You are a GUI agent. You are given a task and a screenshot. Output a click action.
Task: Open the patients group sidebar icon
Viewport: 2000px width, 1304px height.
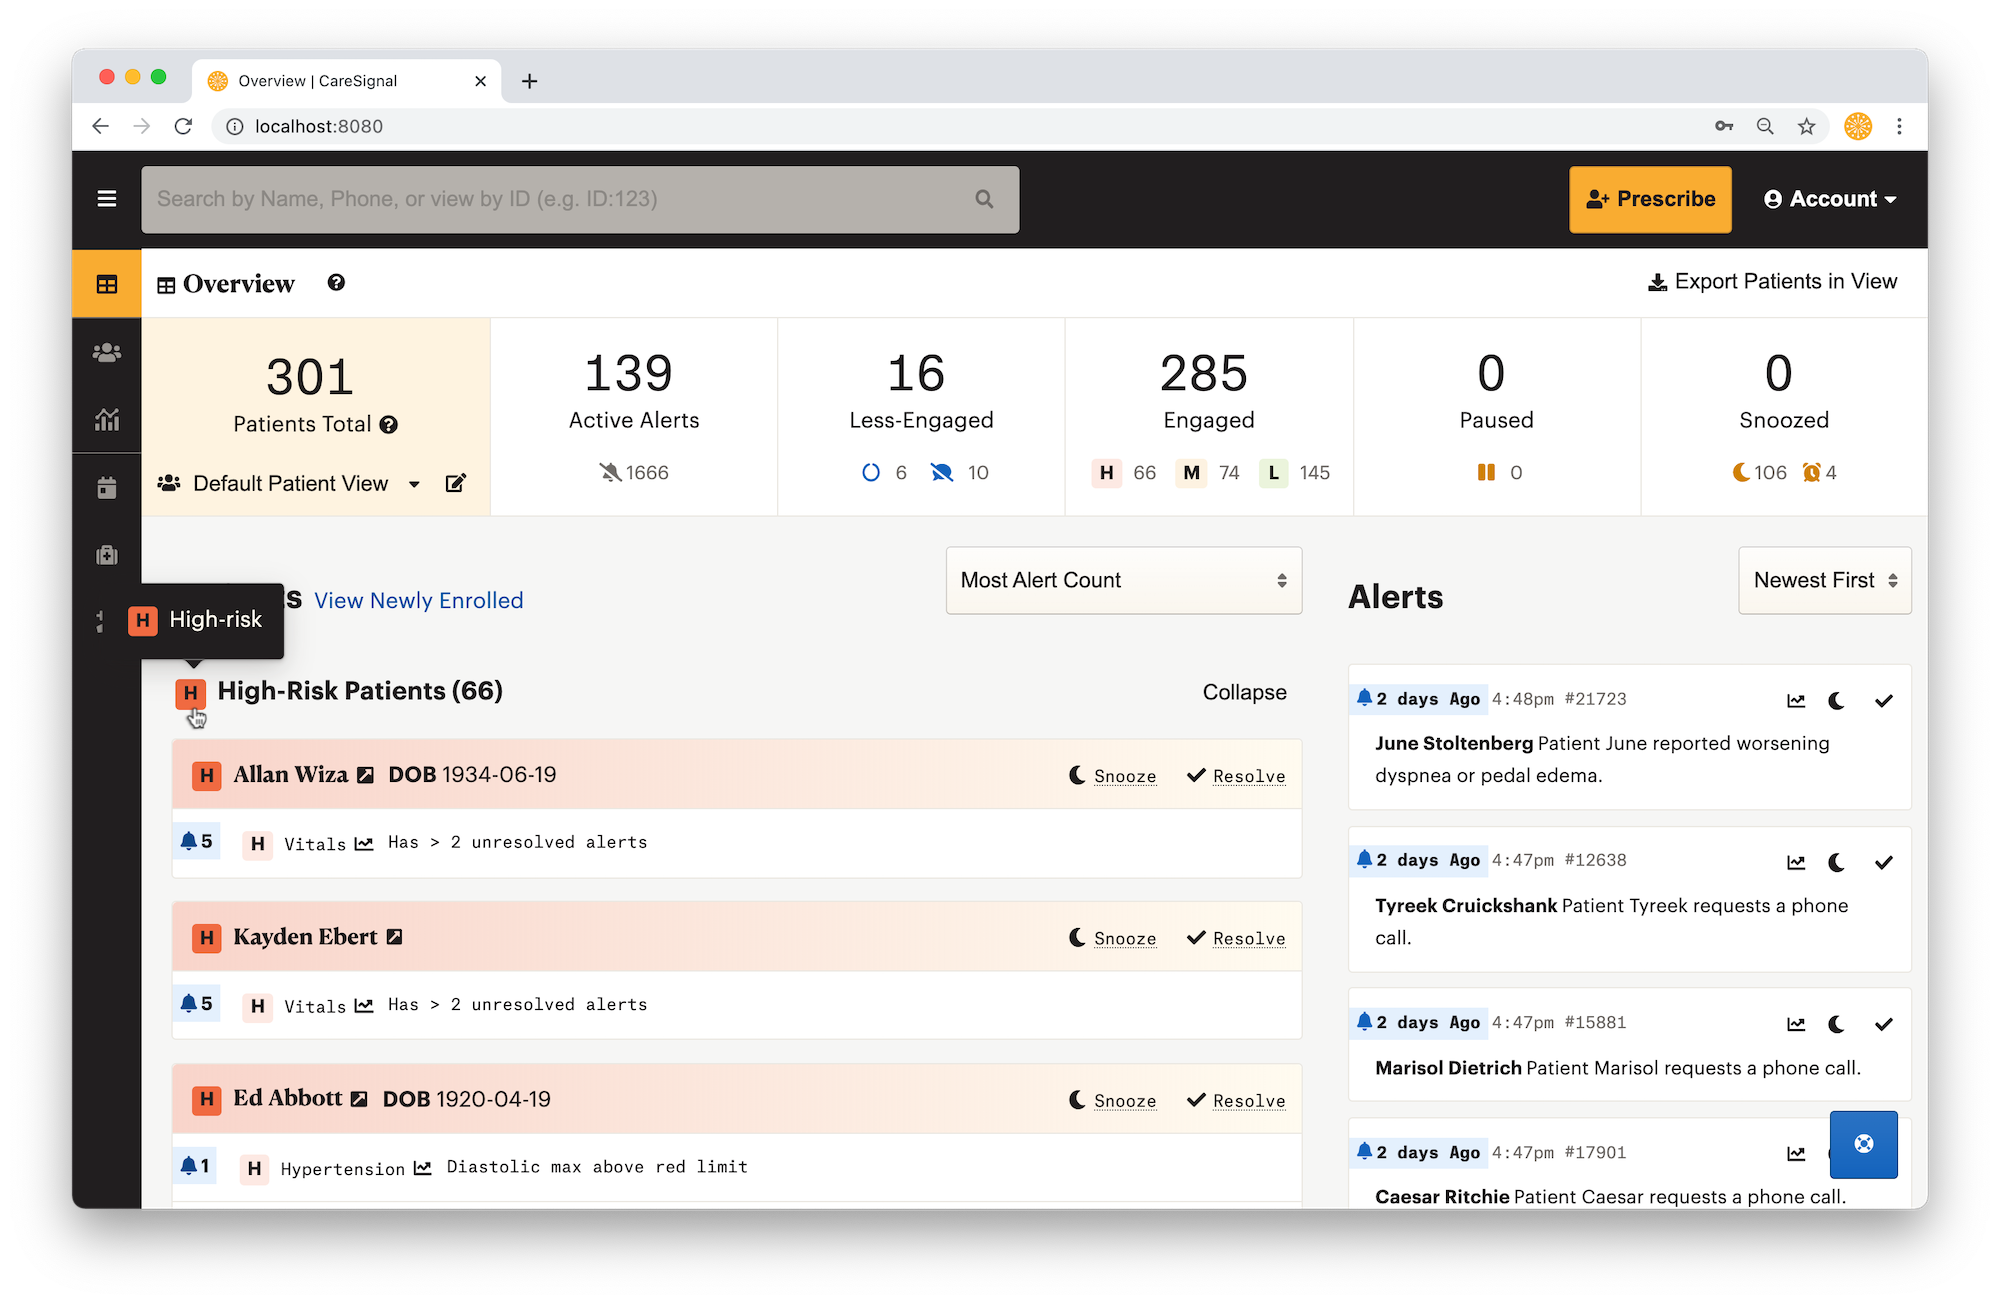click(107, 352)
